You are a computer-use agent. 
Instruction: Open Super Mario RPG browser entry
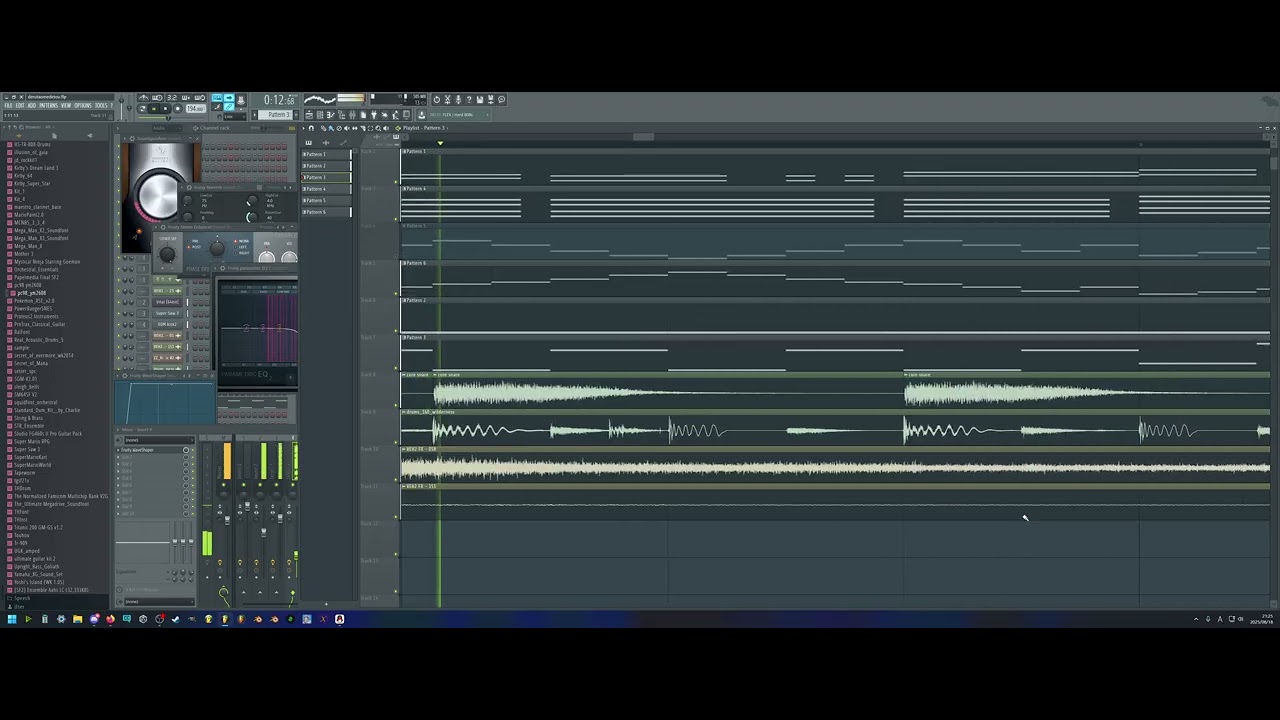[32, 441]
